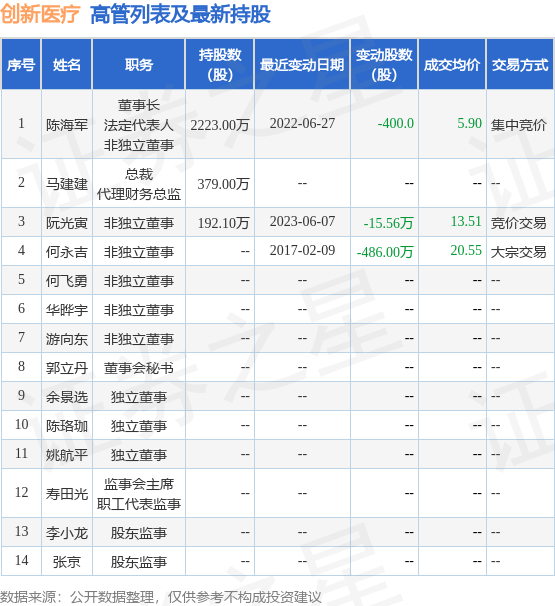The width and height of the screenshot is (555, 606).
Task: Click the 创新医疗 orange title text
Action: [x=40, y=14]
